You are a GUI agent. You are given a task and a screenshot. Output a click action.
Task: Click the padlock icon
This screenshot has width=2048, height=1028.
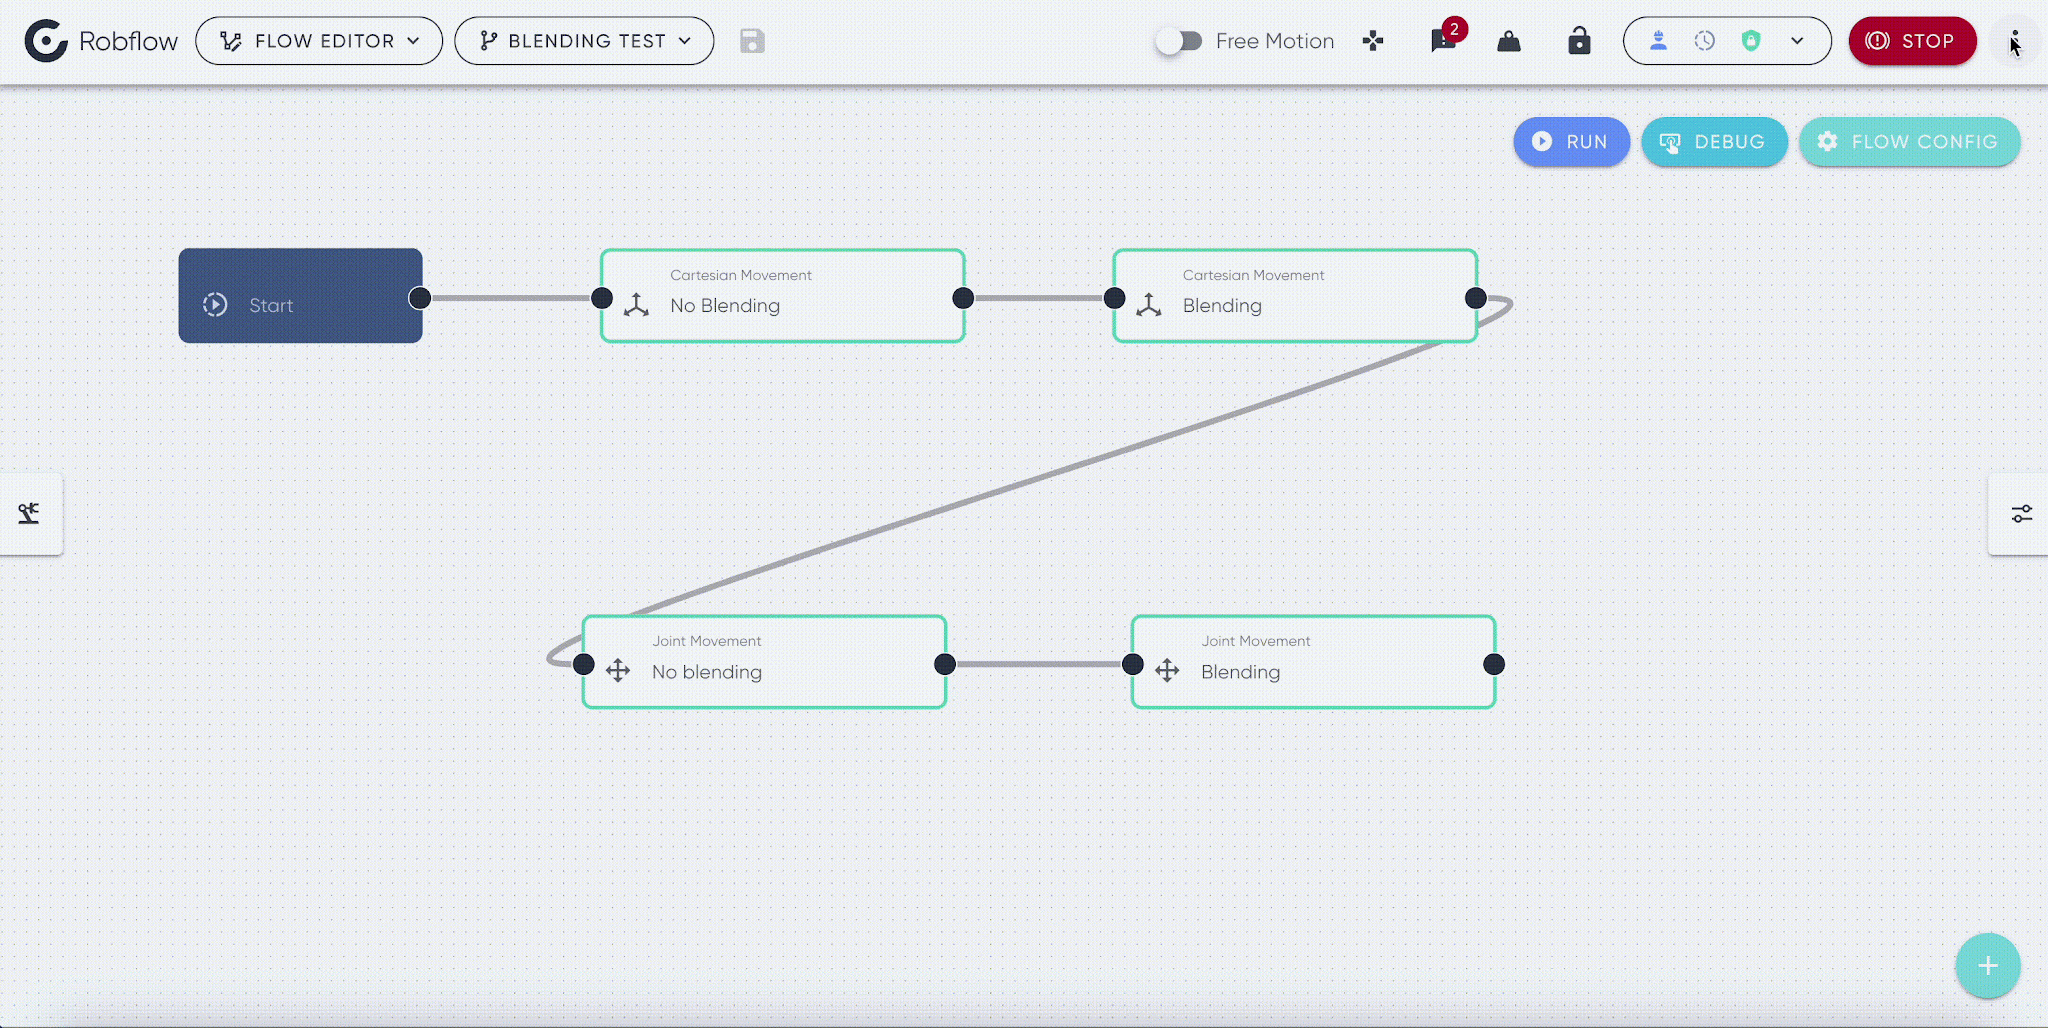tap(1579, 41)
